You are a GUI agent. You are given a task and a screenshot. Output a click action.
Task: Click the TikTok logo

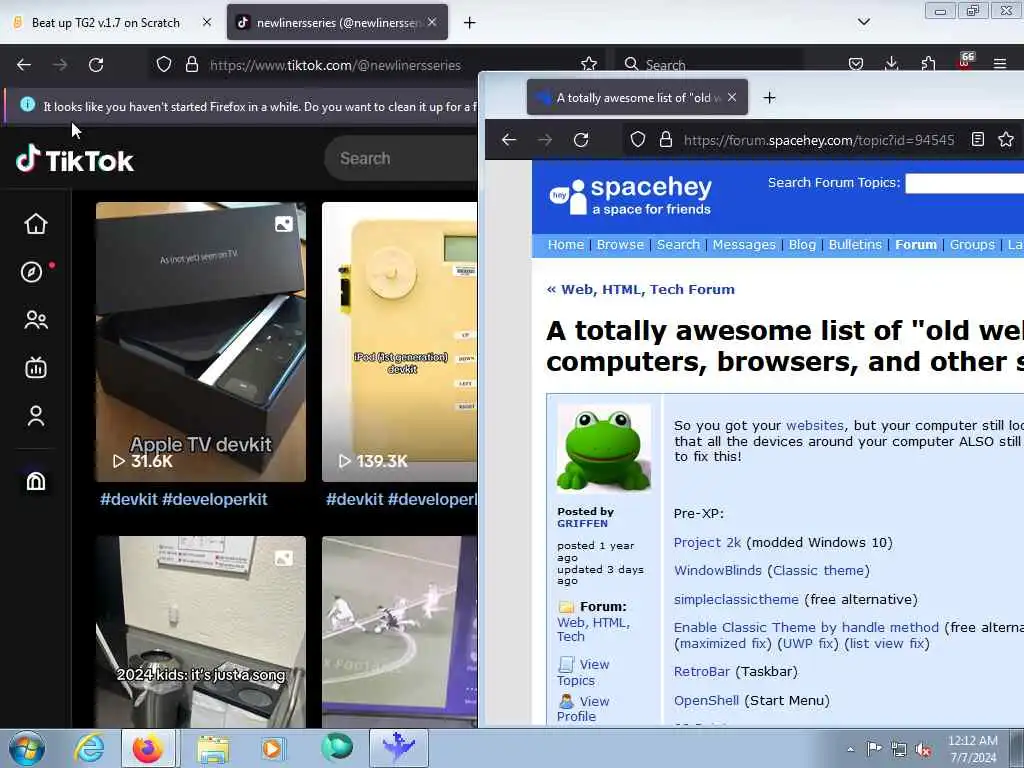click(x=75, y=160)
